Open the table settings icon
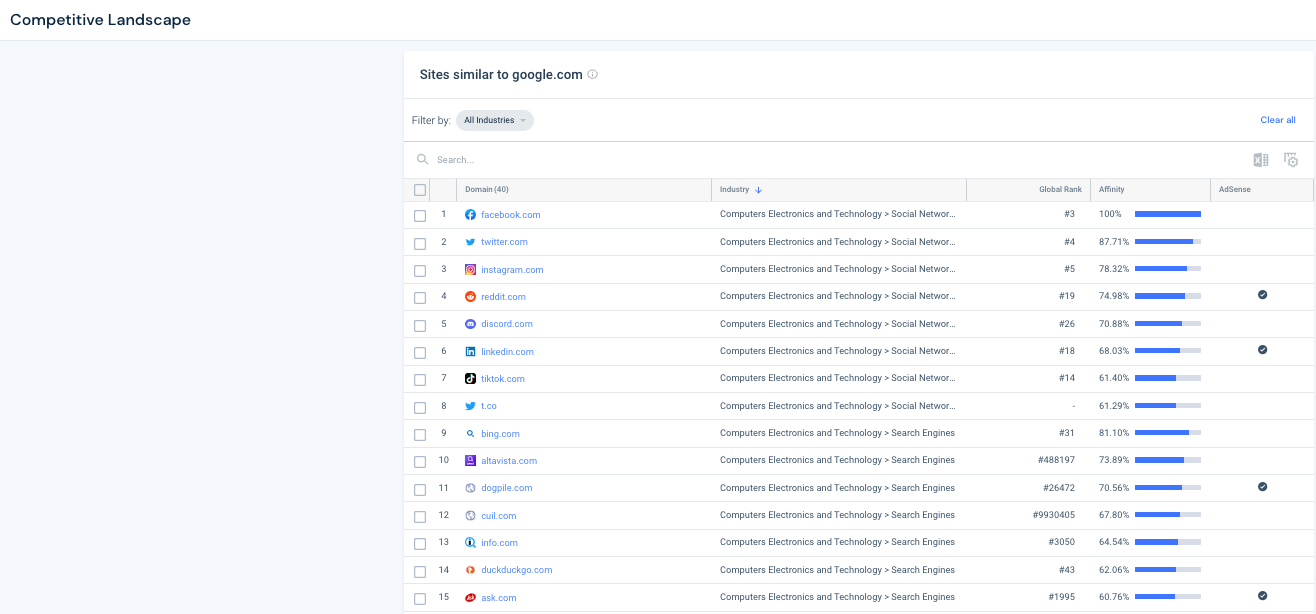 1291,159
